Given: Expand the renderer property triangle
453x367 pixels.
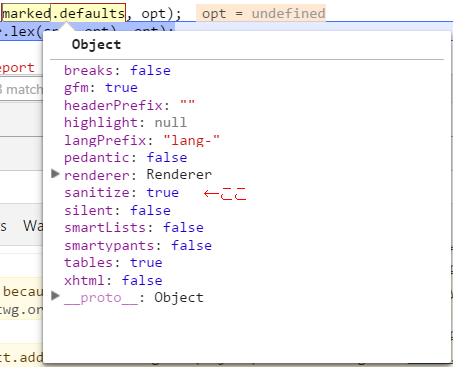Looking at the screenshot, I should point(55,174).
